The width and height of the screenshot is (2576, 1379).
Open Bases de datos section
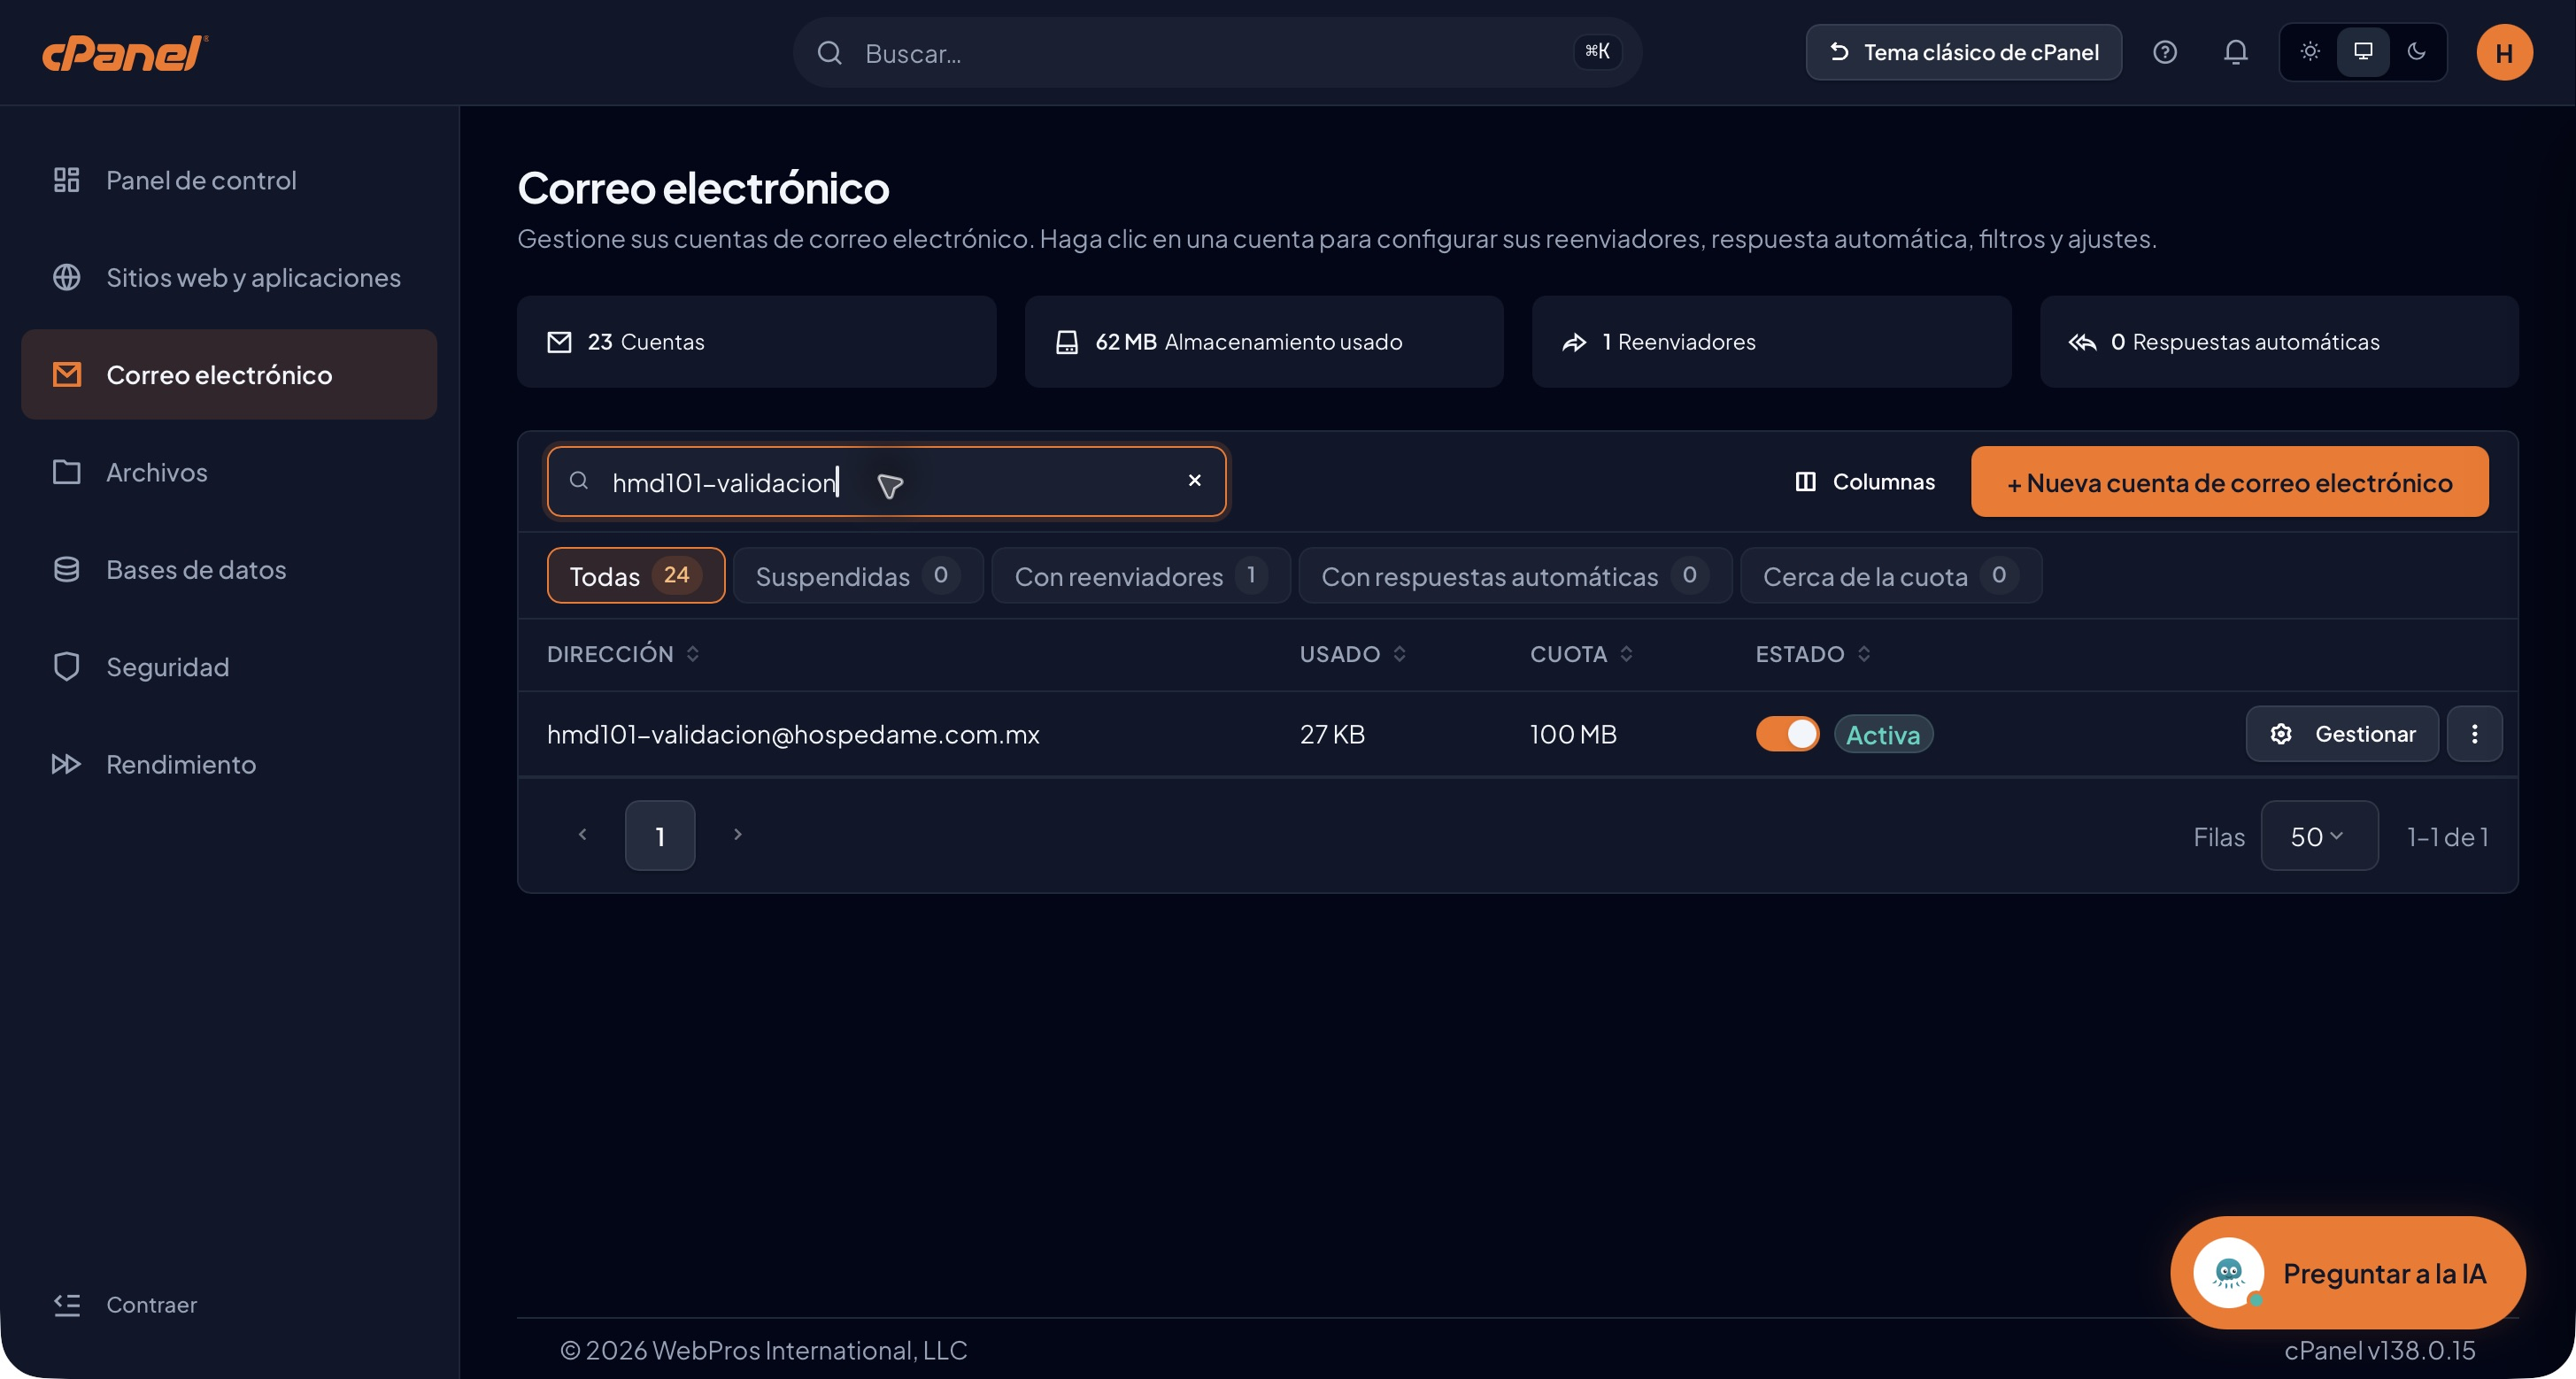click(229, 570)
